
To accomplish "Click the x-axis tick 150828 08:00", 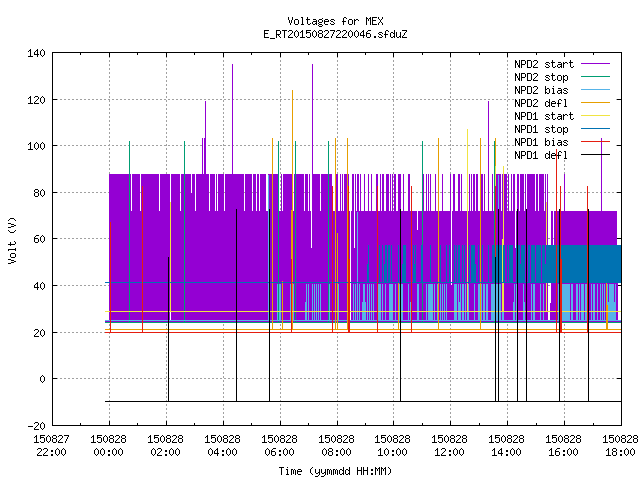I will [x=336, y=446].
